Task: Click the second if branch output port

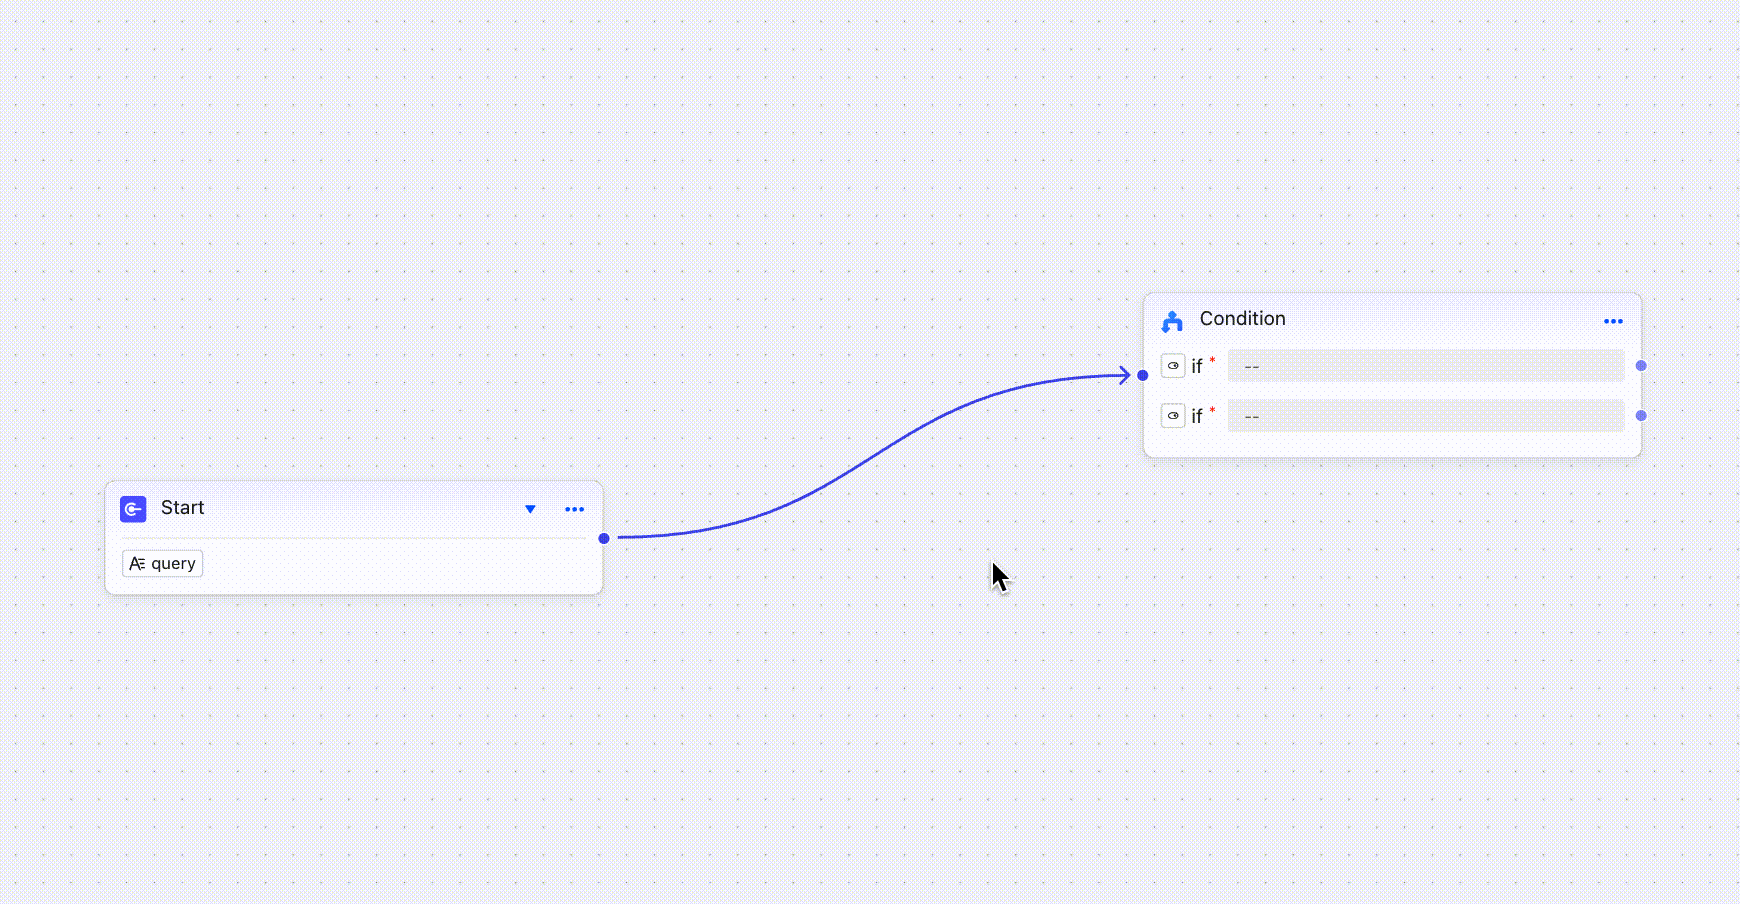Action: [1641, 416]
